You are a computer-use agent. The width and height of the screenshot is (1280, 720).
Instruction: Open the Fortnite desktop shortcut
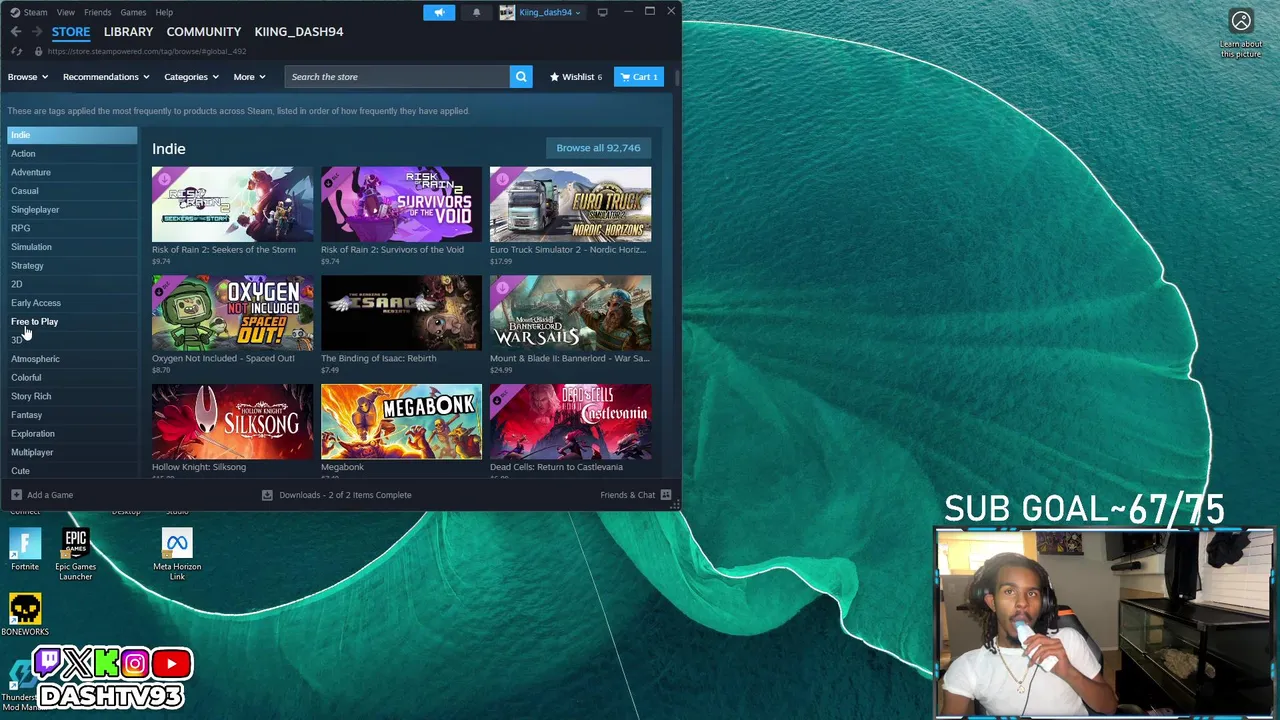25,551
